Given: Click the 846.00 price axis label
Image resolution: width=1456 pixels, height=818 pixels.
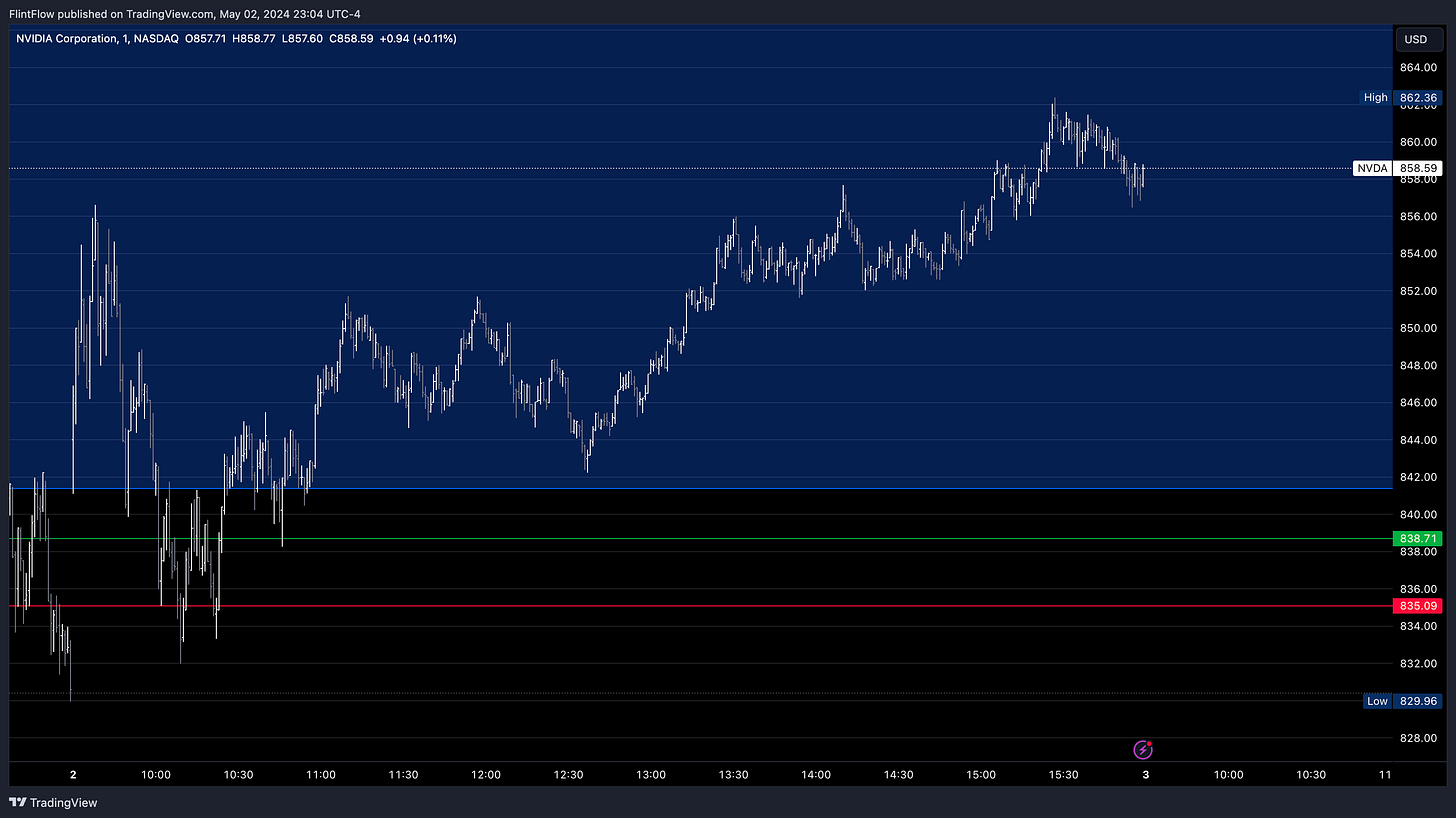Looking at the screenshot, I should tap(1417, 403).
